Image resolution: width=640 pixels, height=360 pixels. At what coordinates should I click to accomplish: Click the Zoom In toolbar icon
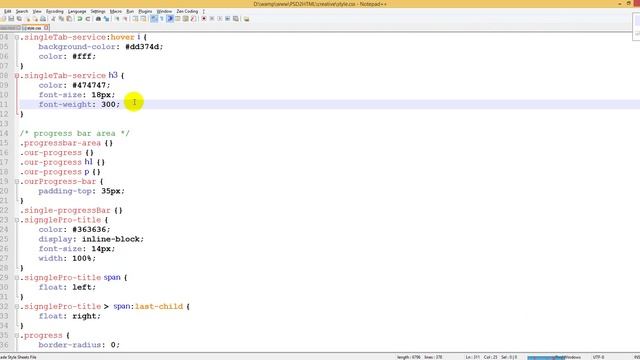(118, 19)
